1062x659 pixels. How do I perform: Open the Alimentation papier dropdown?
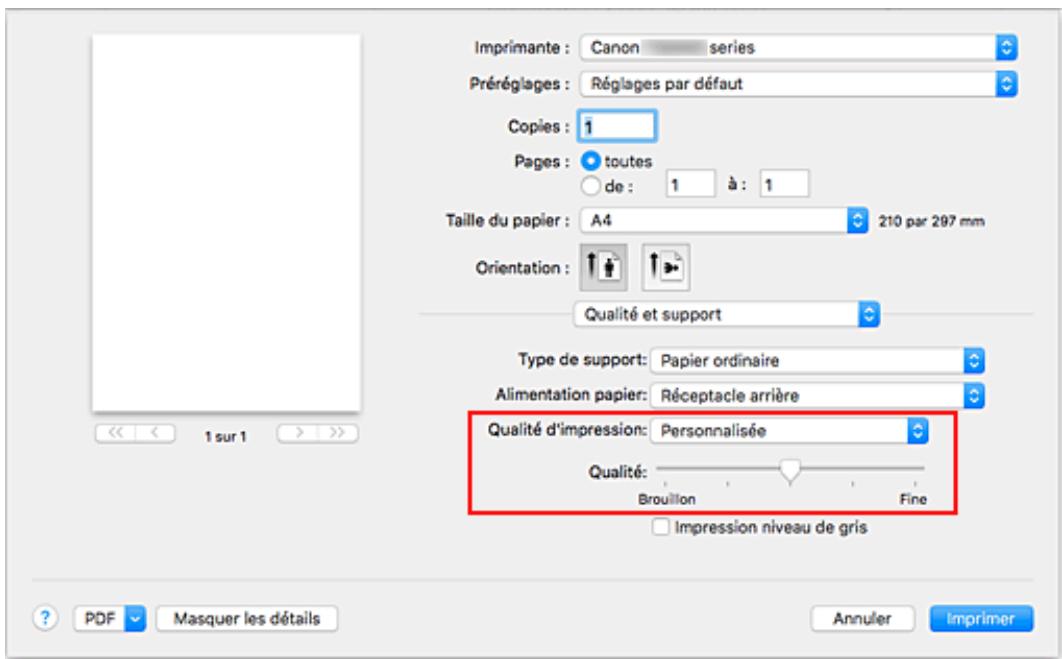pyautogui.click(x=817, y=396)
